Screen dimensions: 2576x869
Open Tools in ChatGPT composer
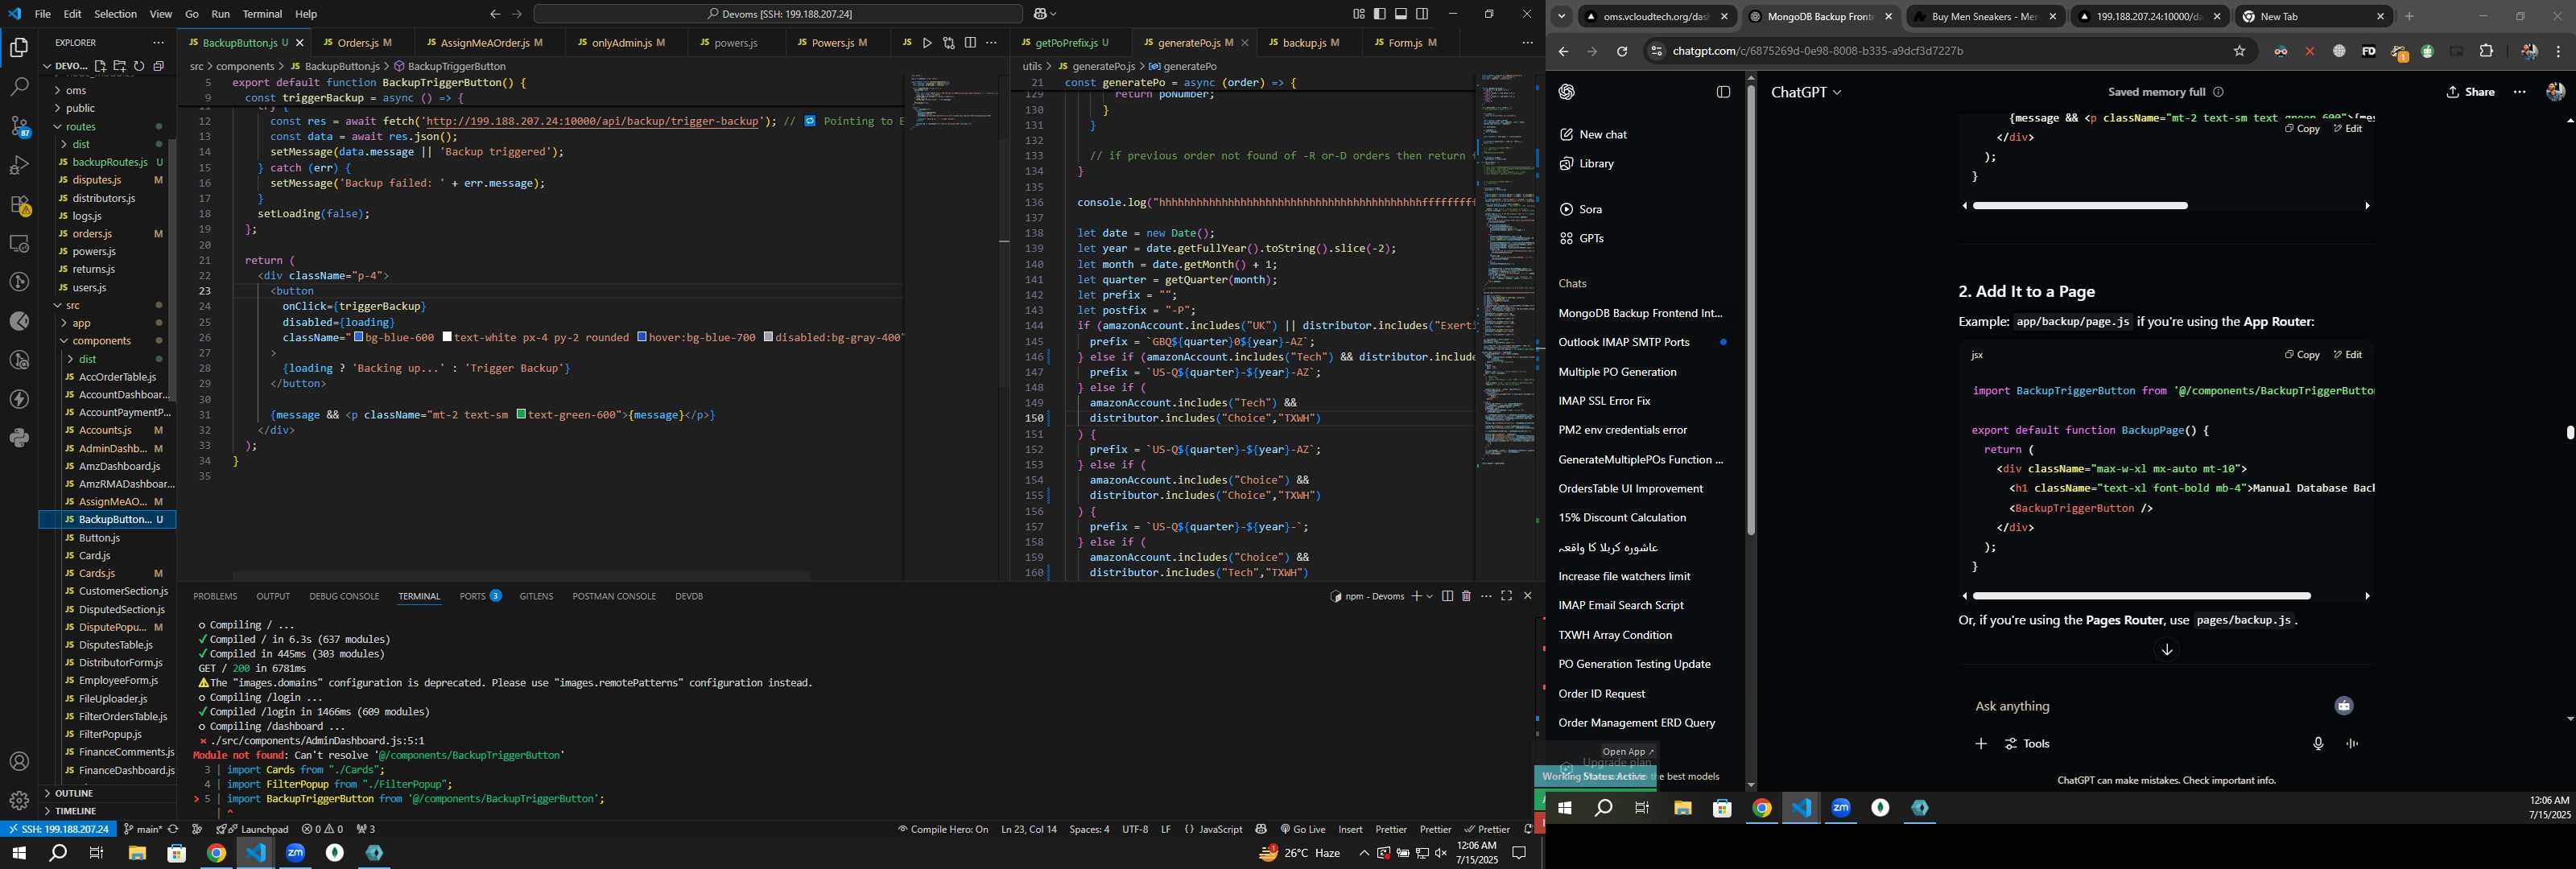[2027, 744]
